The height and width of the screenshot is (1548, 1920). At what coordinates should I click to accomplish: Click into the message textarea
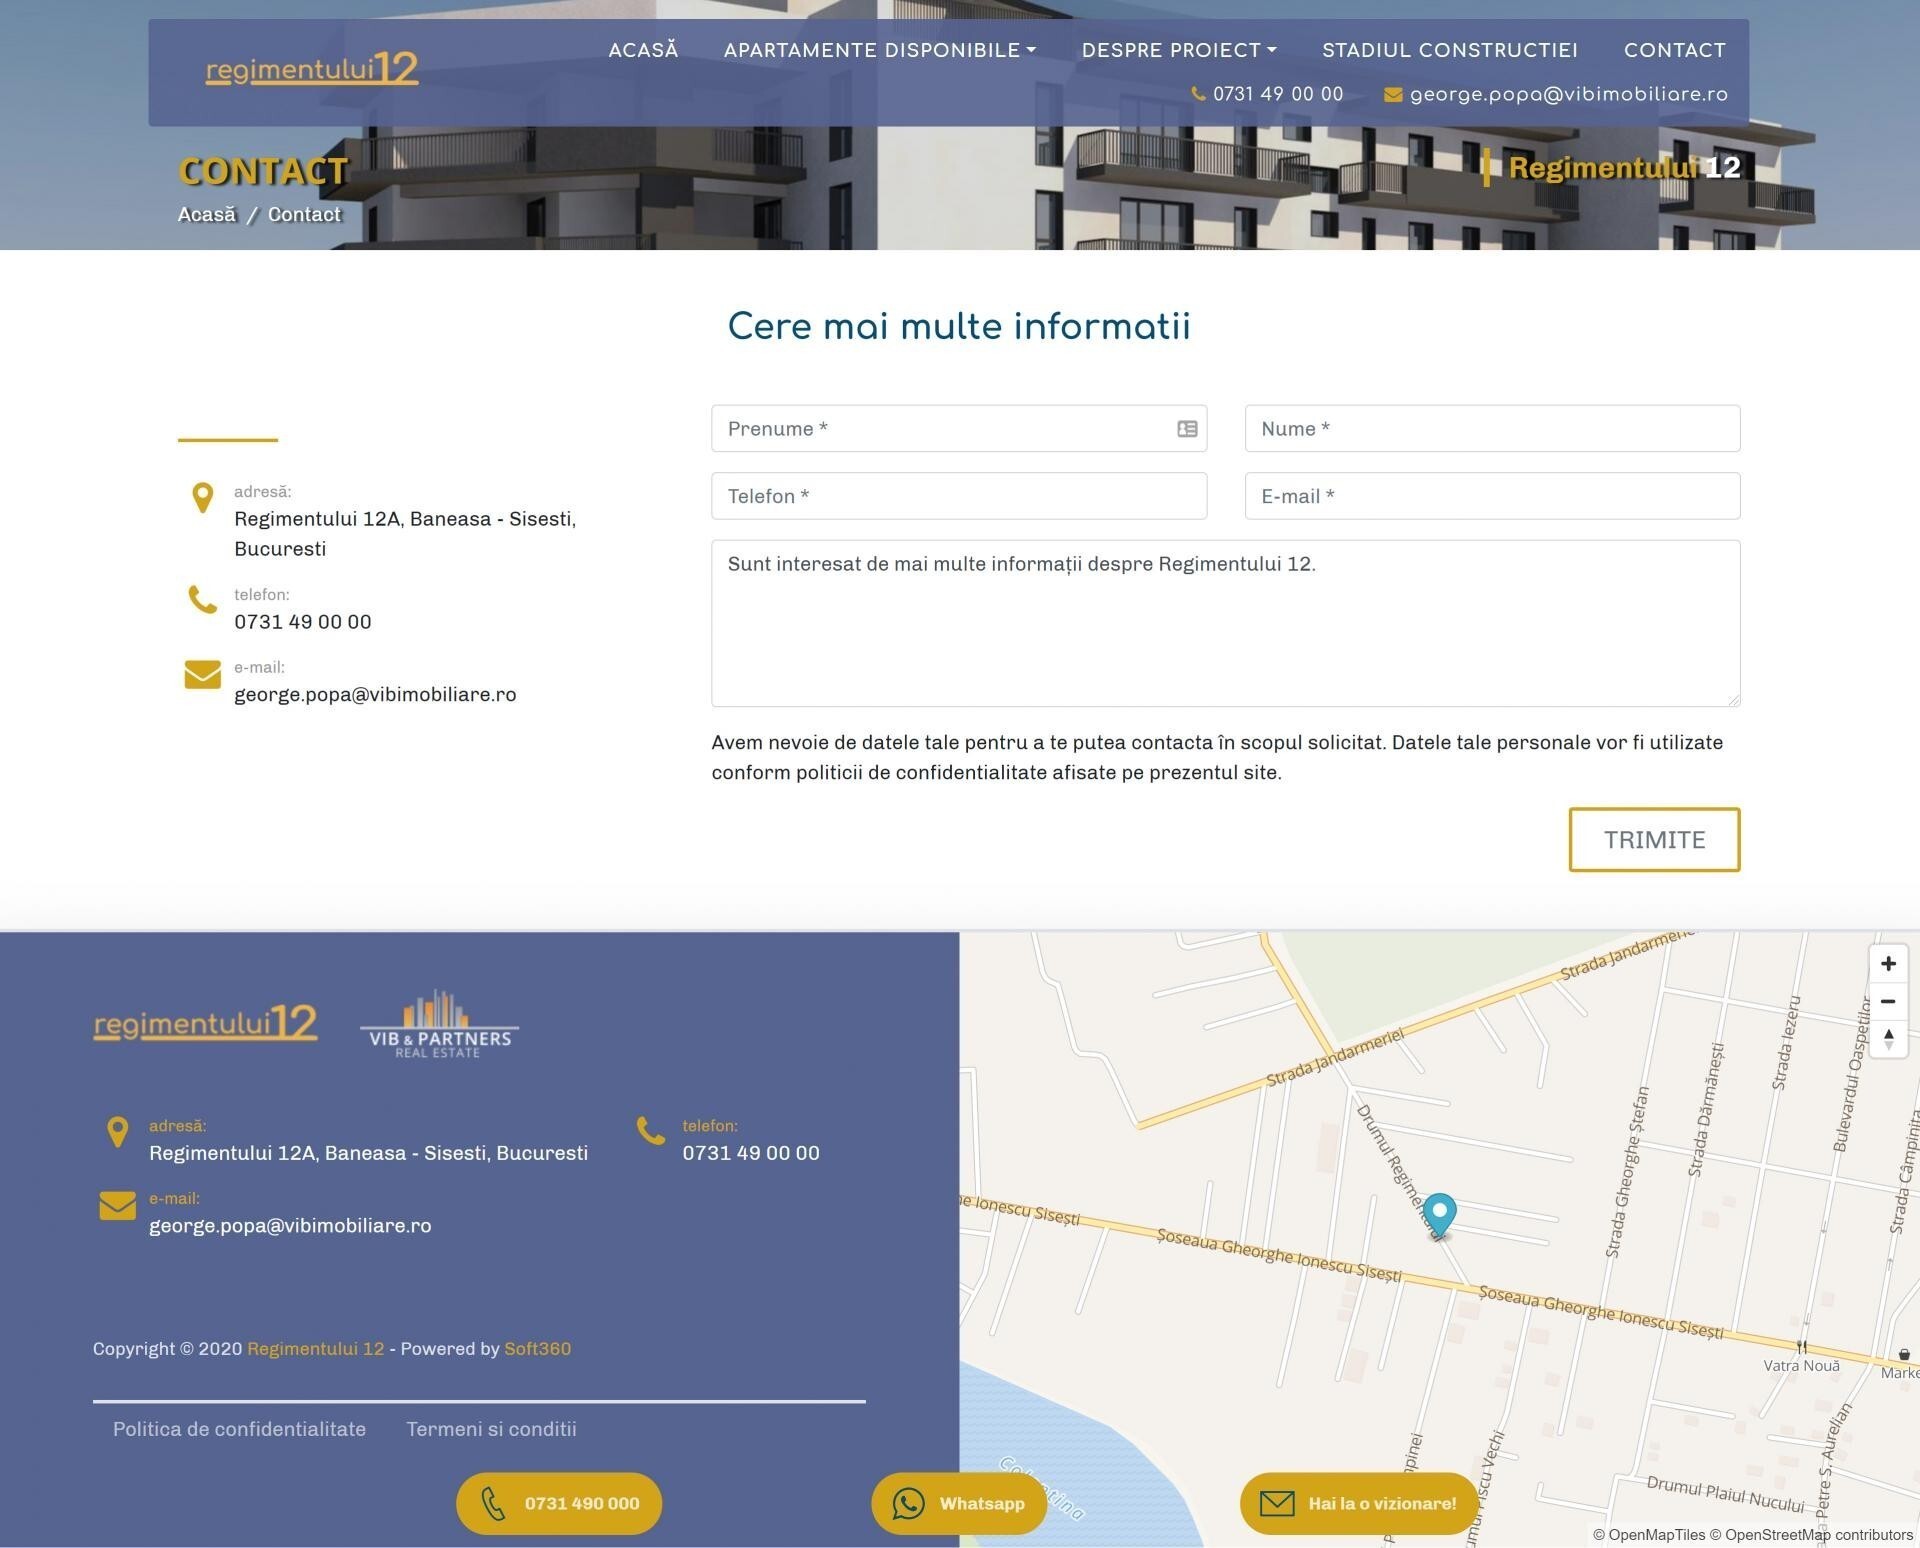point(1225,624)
